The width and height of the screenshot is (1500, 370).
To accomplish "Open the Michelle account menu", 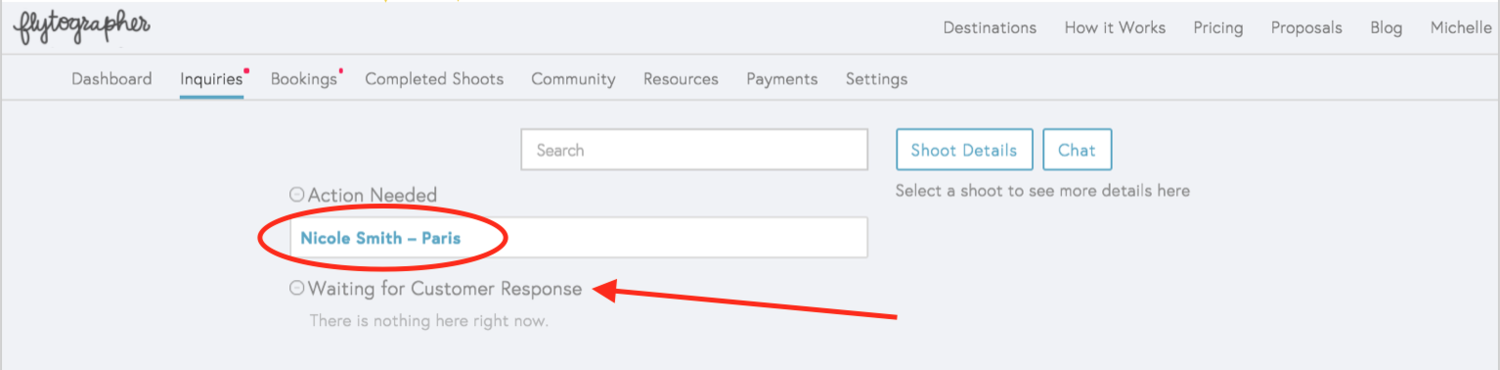I will [x=1461, y=28].
